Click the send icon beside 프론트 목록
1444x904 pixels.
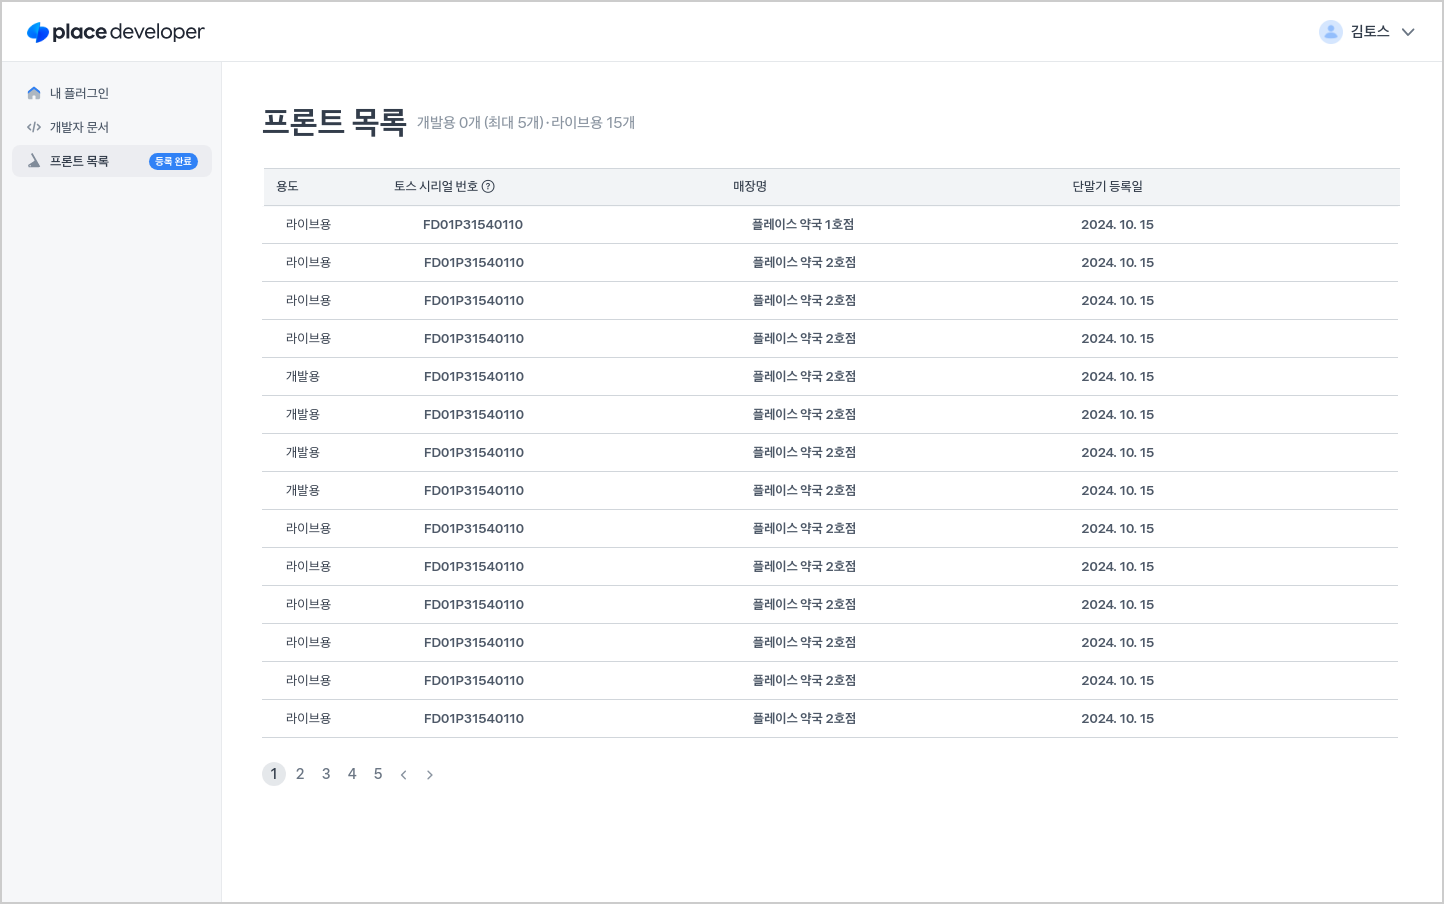(32, 160)
